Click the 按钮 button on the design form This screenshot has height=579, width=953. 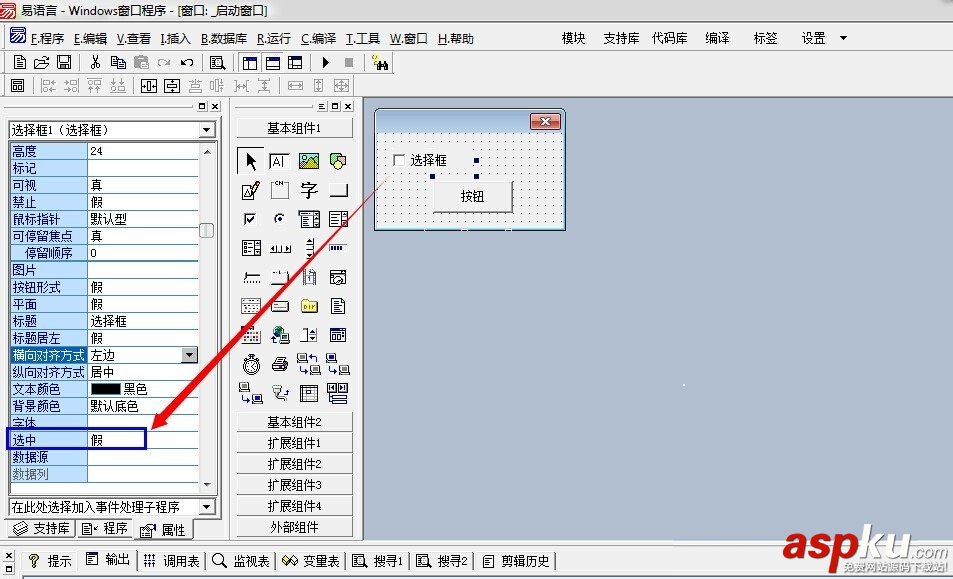(472, 196)
